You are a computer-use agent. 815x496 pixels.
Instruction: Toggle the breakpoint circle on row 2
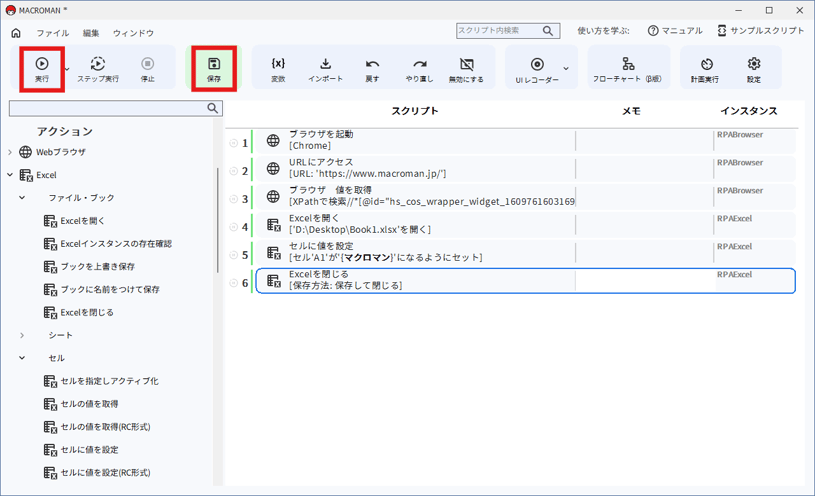[233, 171]
